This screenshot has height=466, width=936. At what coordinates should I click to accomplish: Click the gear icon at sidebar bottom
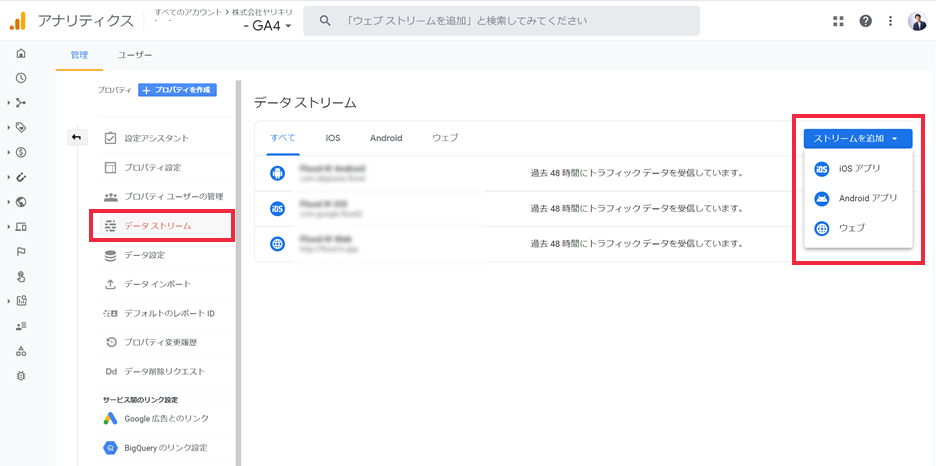click(x=21, y=375)
